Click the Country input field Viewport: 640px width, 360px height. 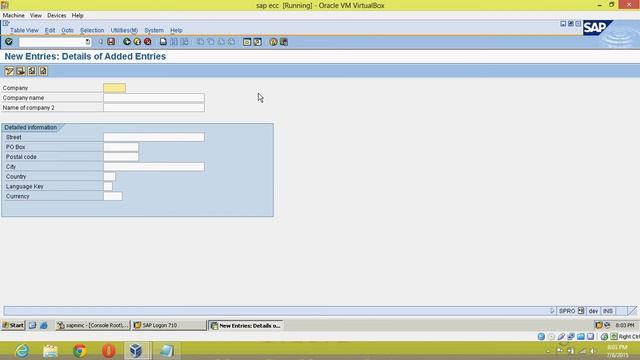(109, 176)
